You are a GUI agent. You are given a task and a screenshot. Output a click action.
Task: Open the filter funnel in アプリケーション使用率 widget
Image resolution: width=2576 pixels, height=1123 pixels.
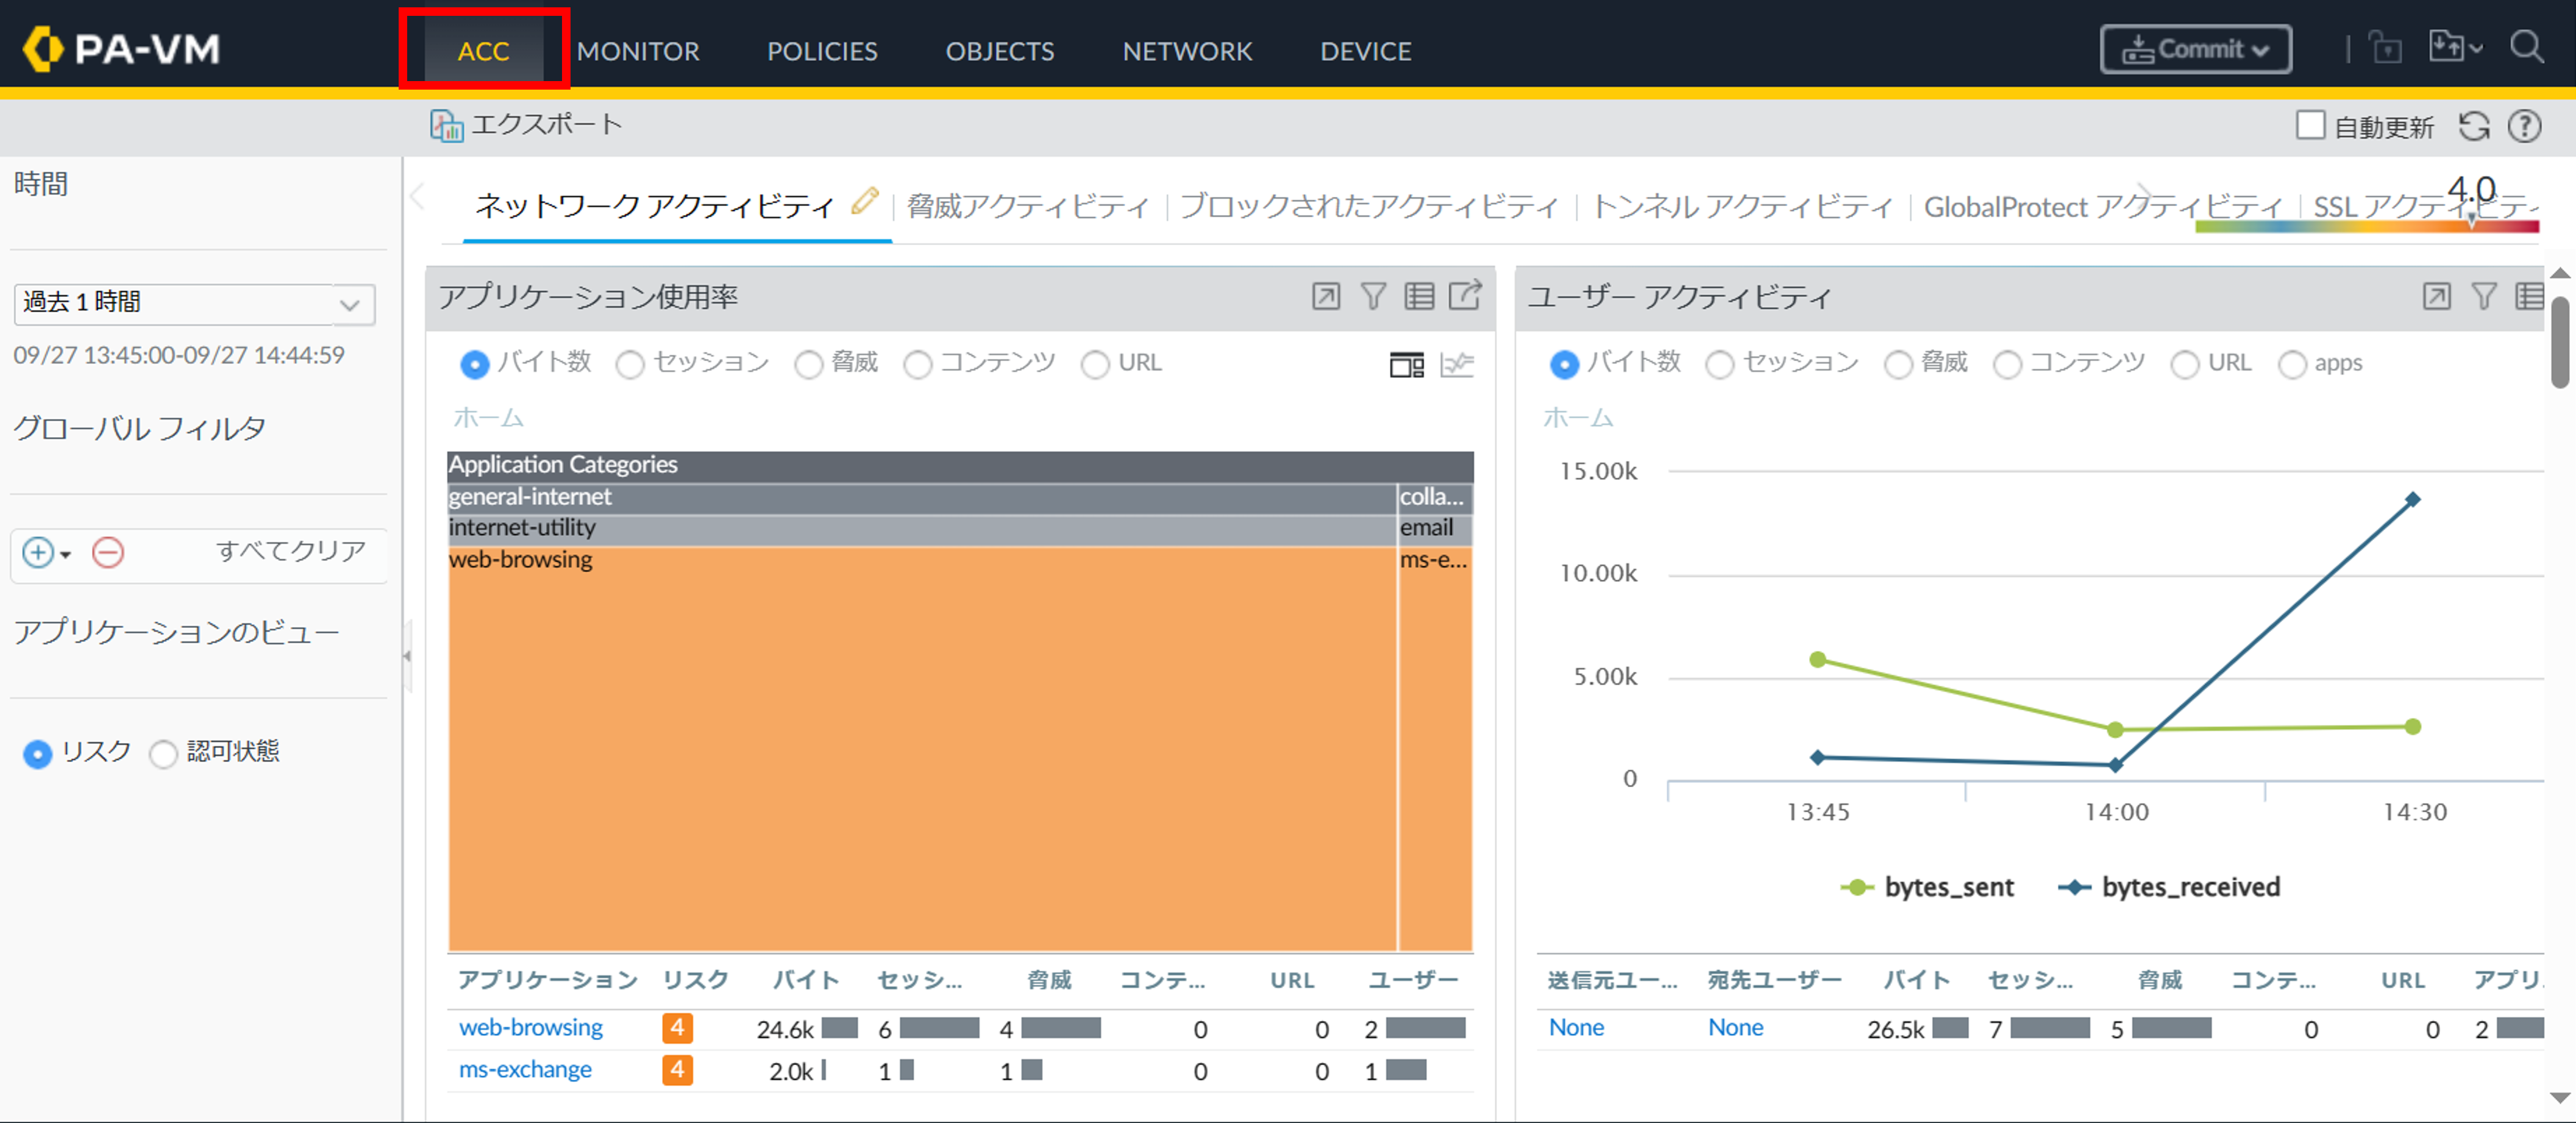point(1373,296)
